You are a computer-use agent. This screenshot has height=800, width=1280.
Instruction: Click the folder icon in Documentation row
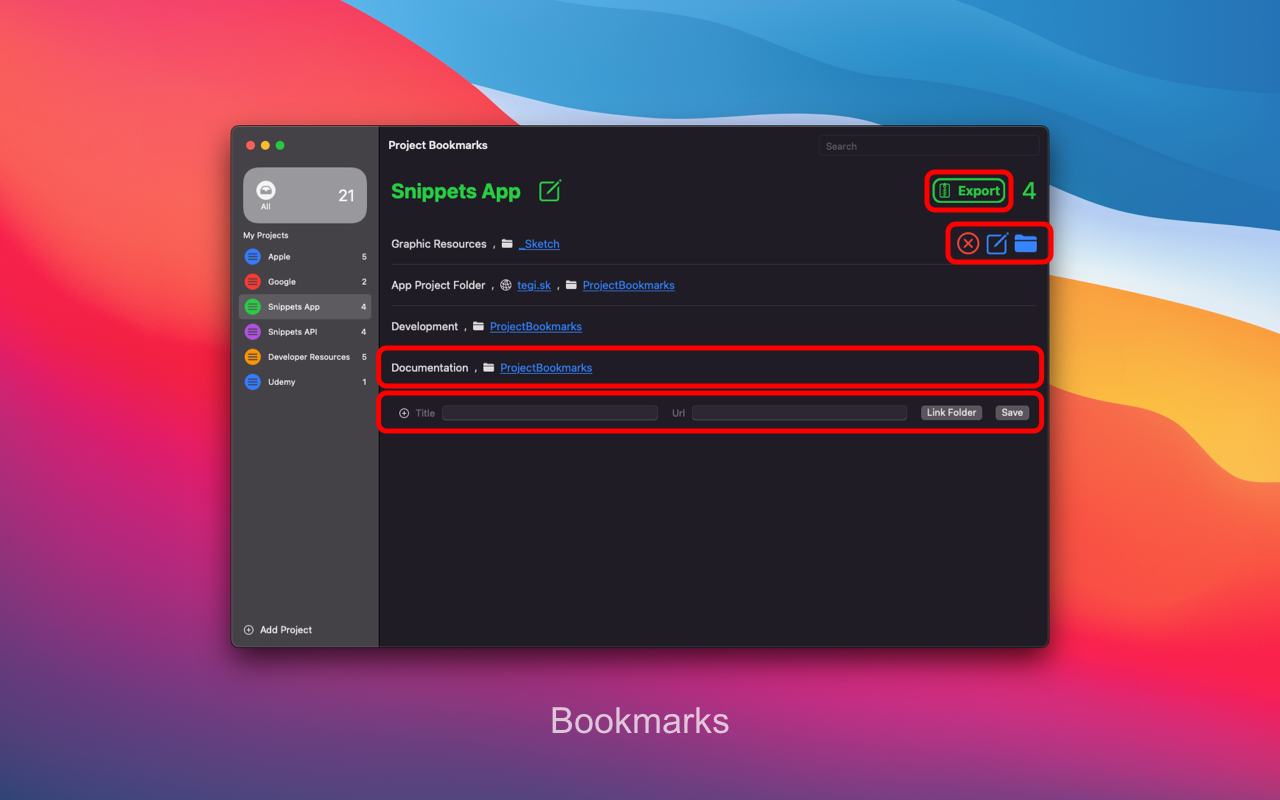489,368
